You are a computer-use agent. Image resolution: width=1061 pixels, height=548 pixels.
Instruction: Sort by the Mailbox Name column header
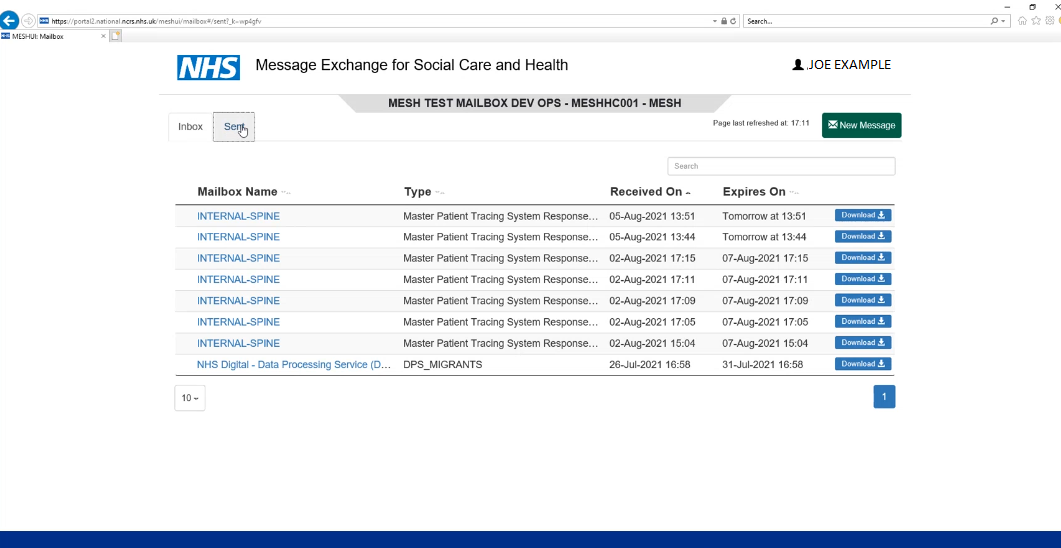(238, 191)
